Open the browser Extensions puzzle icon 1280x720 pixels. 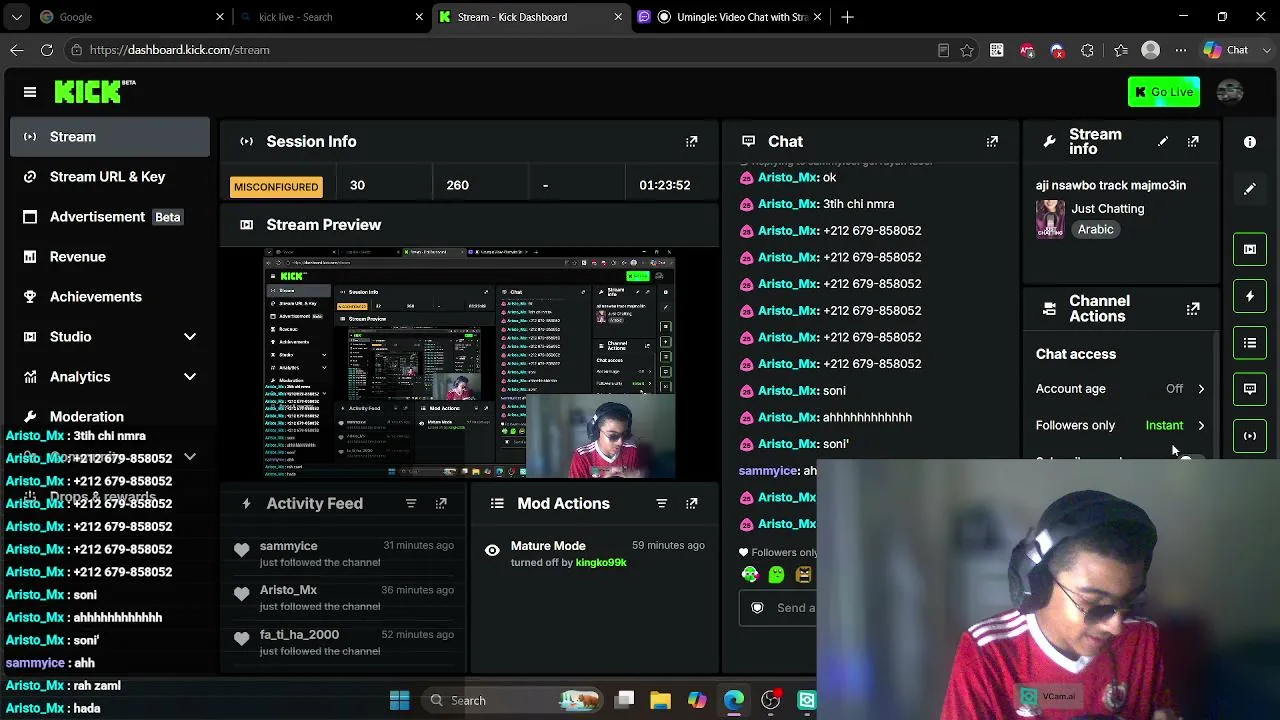tap(1087, 50)
